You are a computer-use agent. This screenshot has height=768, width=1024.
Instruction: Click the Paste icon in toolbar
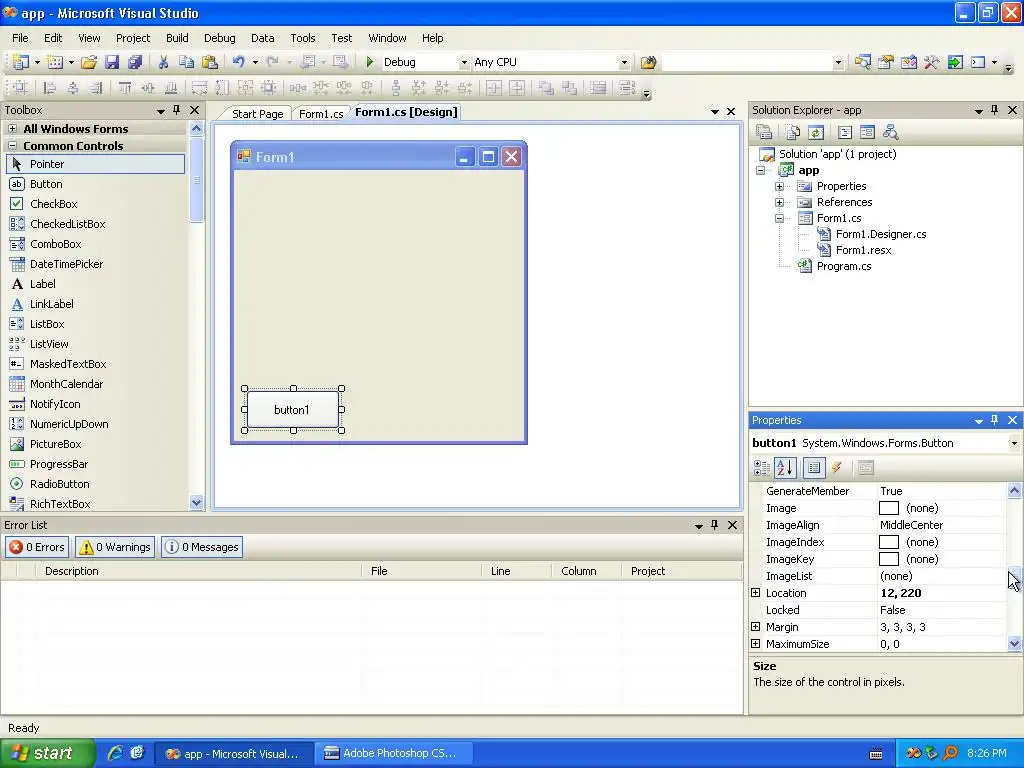[x=210, y=62]
